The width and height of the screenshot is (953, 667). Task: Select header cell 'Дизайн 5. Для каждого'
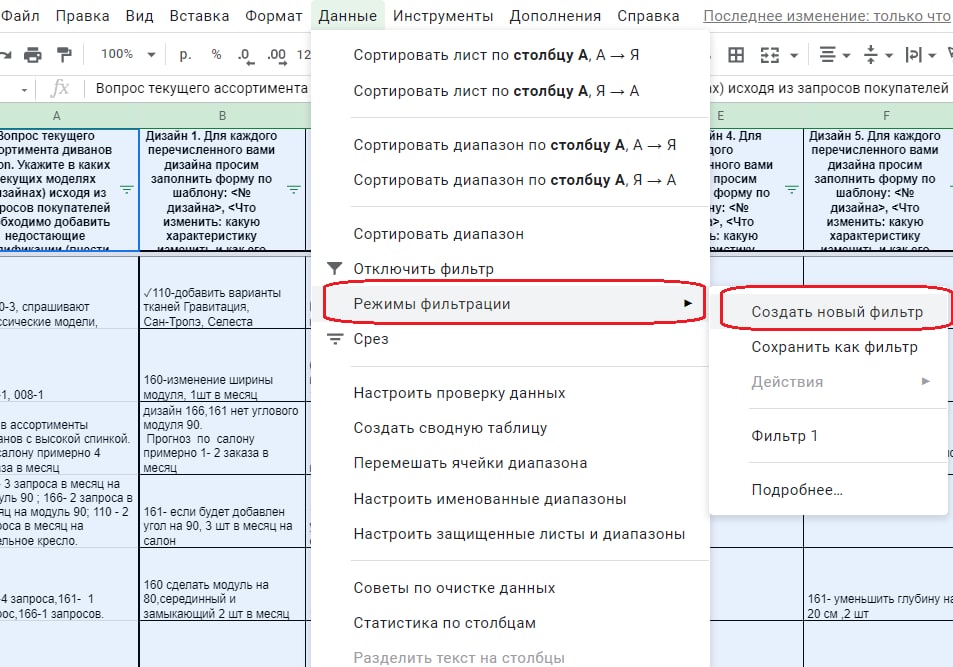click(x=878, y=190)
